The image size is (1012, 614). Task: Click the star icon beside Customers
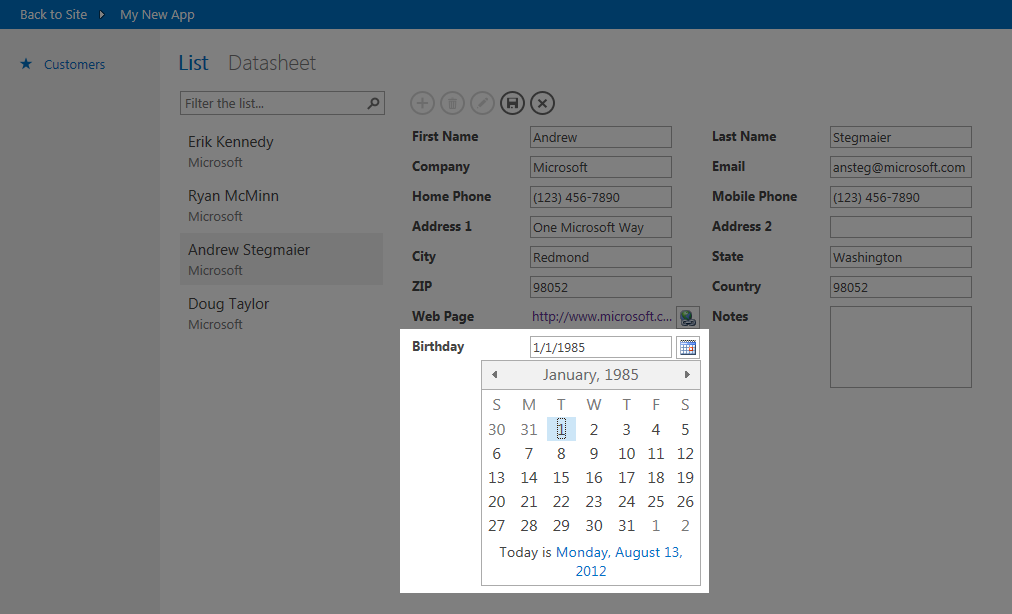click(x=25, y=64)
